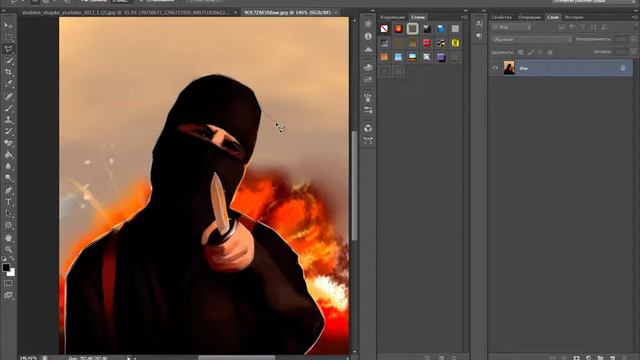The height and width of the screenshot is (360, 640).
Task: Collapse the Layers panel group
Action: (x=635, y=10)
